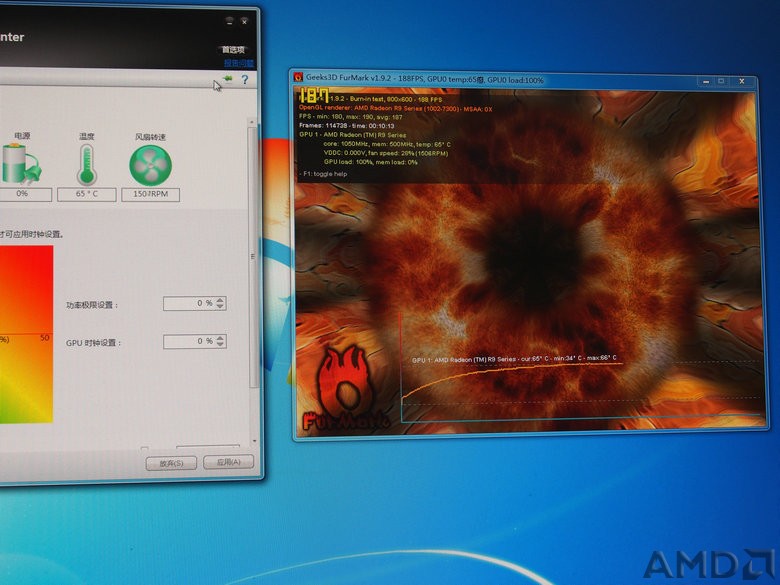Close the FurMark window
This screenshot has width=780, height=585.
[x=741, y=81]
